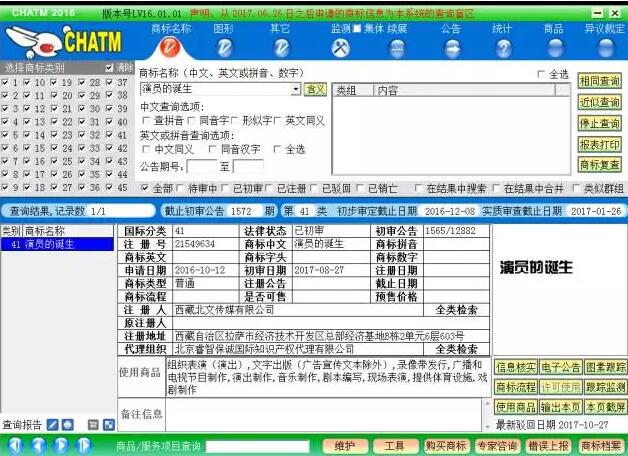Click the 维护 bottom button
The height and width of the screenshot is (456, 628).
point(345,446)
